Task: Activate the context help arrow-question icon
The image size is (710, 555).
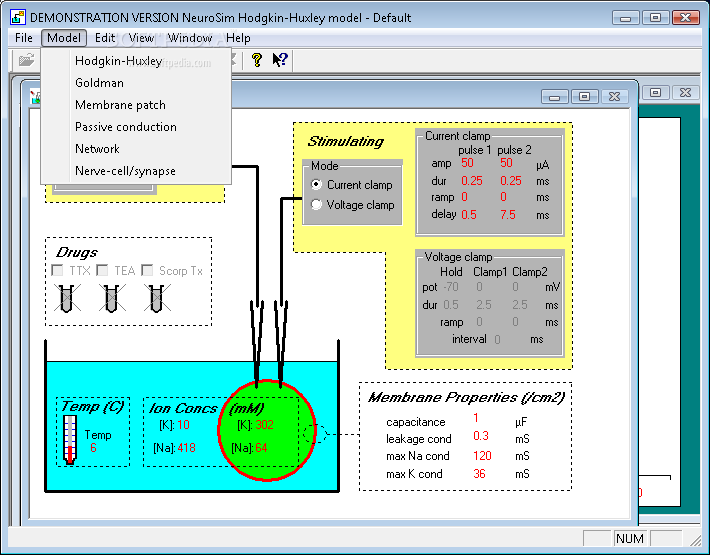Action: (280, 60)
